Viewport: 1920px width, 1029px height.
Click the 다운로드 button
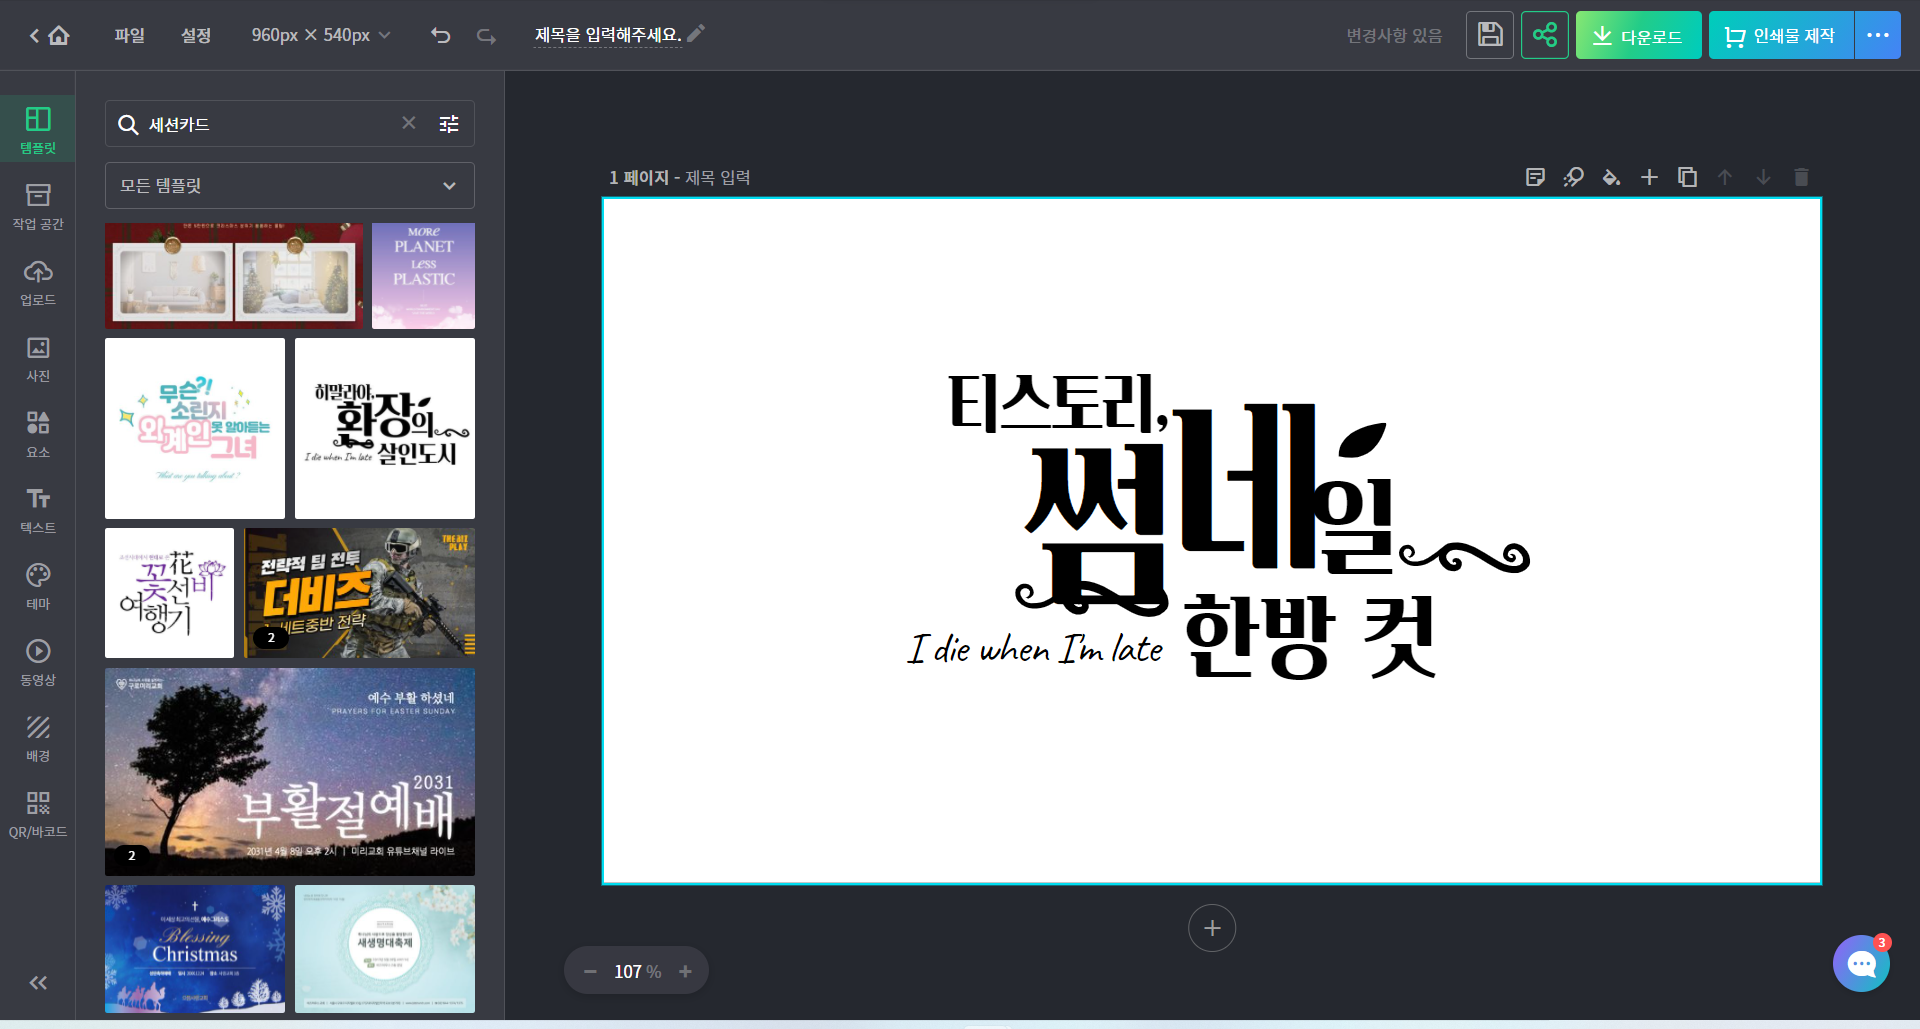click(x=1638, y=35)
